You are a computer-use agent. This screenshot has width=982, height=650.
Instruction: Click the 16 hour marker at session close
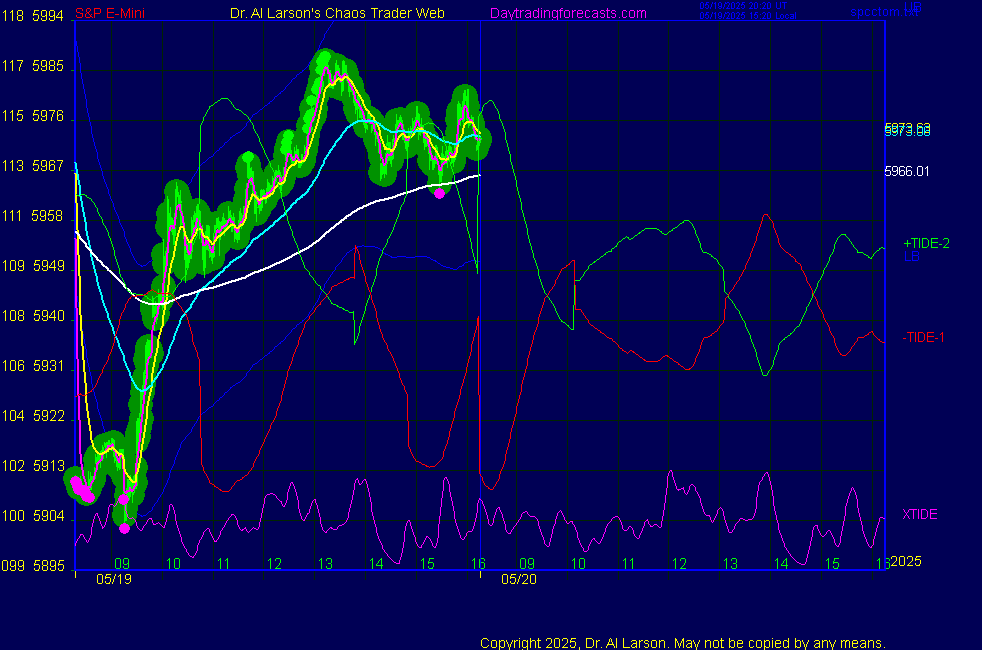pos(478,564)
